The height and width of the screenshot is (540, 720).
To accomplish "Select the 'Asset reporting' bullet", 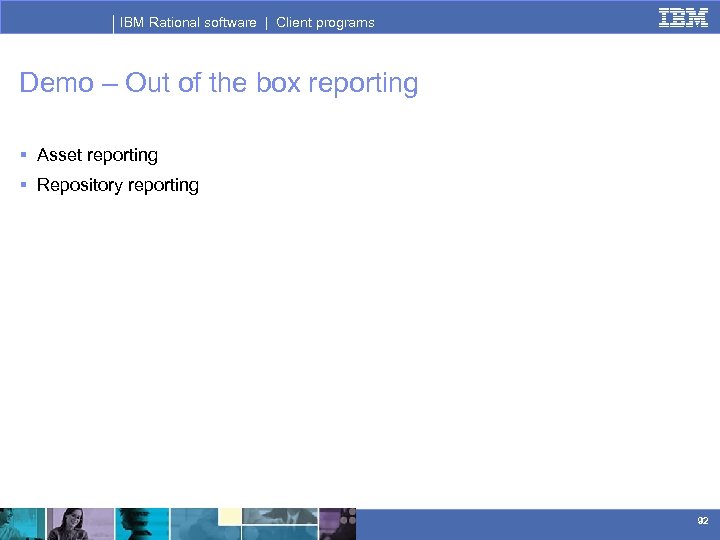I will pyautogui.click(x=97, y=155).
